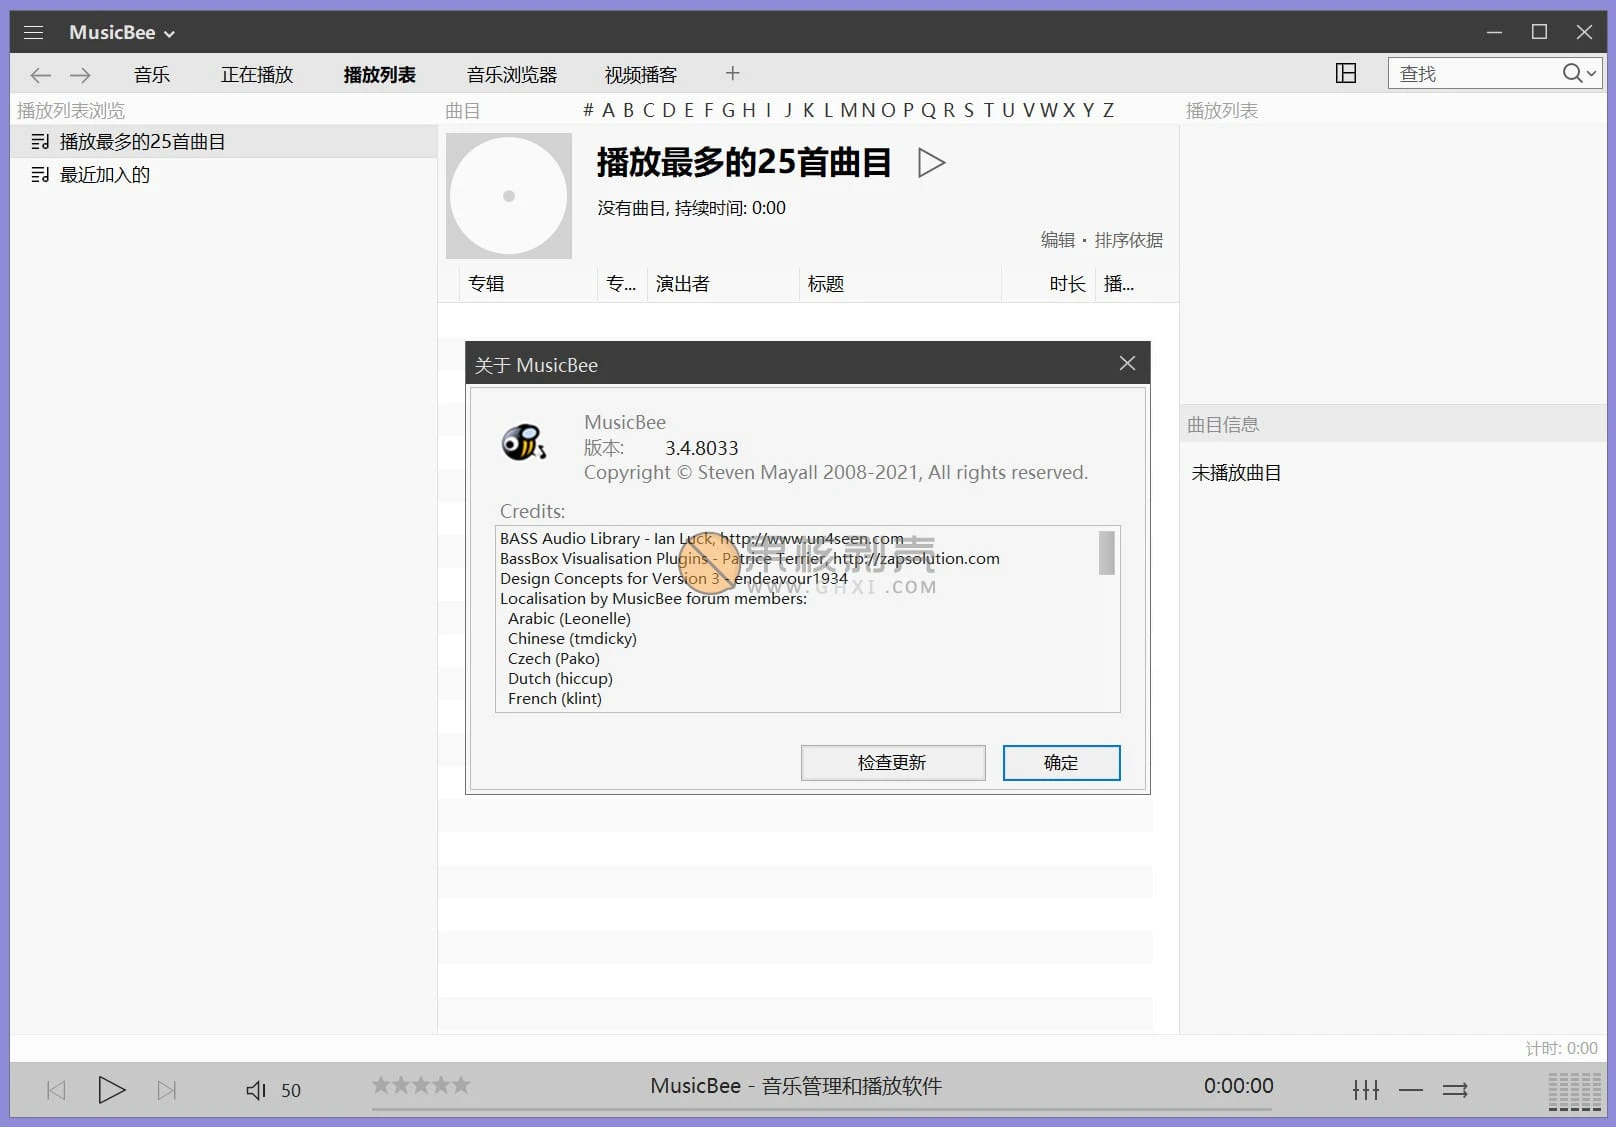
Task: Toggle the panel layout icon
Action: pos(1346,73)
